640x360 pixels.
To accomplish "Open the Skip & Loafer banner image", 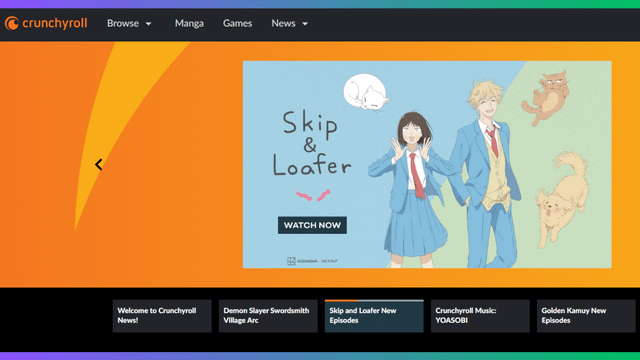I will tap(427, 164).
